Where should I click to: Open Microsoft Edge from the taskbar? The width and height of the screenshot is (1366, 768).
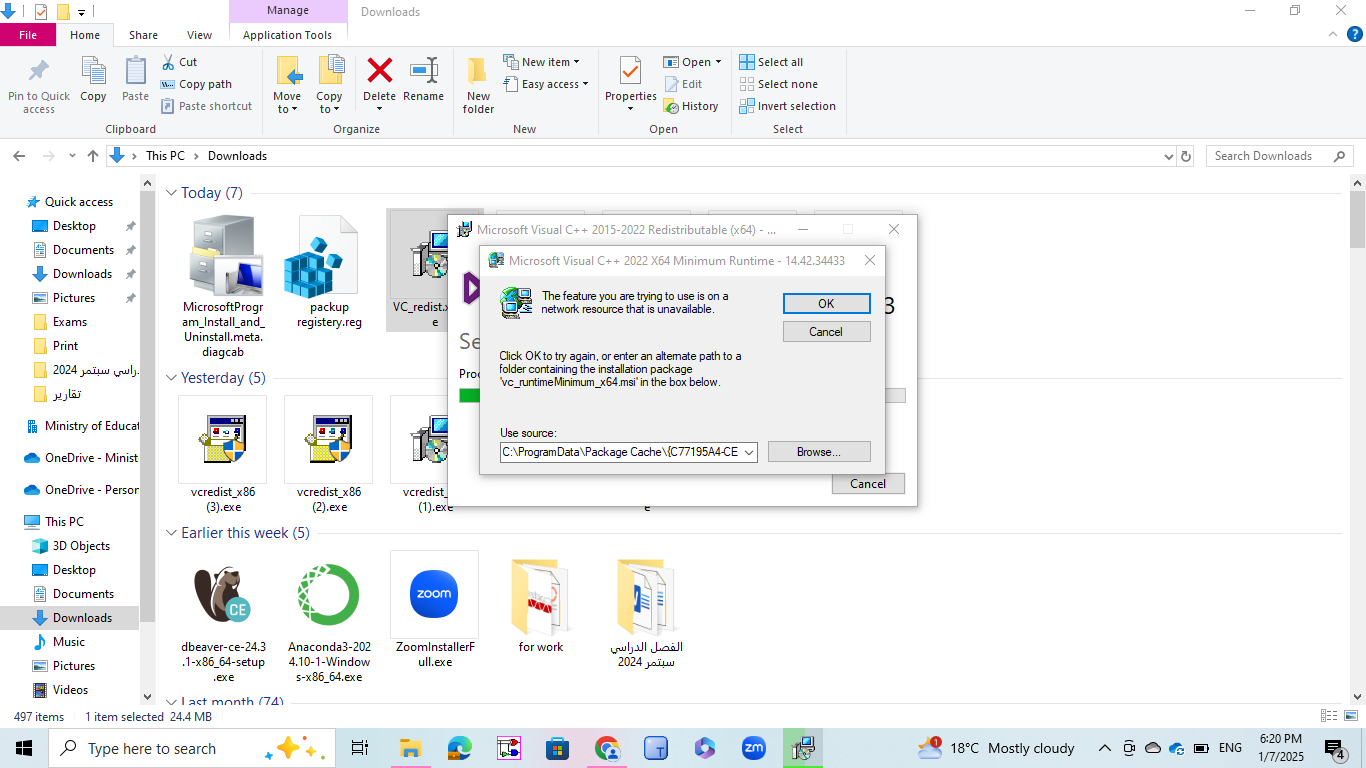tap(459, 748)
